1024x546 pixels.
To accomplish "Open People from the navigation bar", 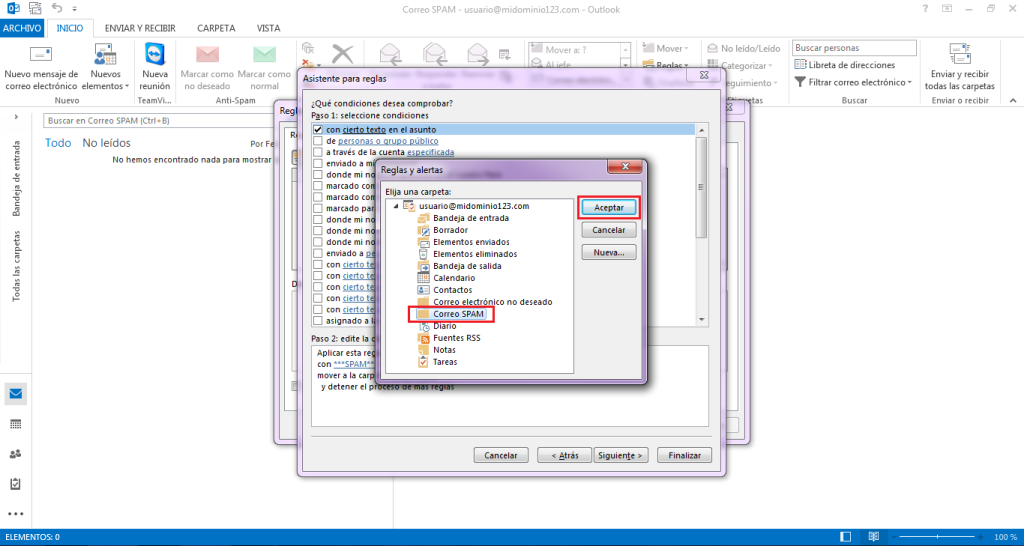I will pos(16,454).
